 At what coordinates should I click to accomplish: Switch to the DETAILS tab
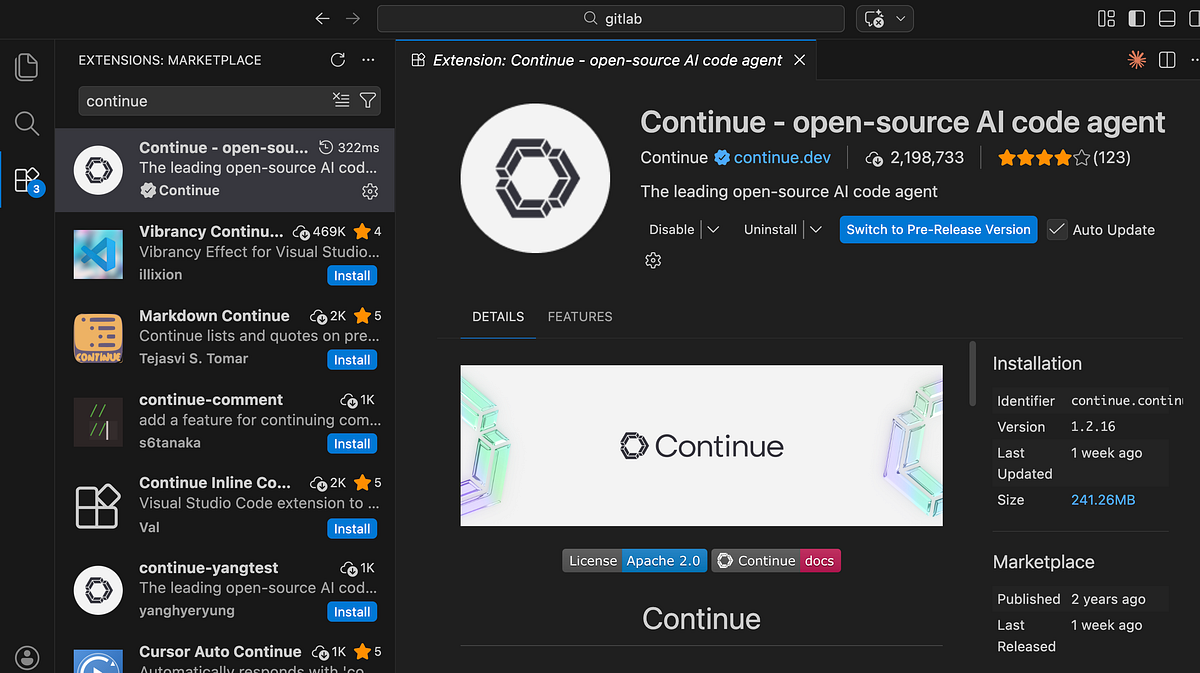point(498,316)
